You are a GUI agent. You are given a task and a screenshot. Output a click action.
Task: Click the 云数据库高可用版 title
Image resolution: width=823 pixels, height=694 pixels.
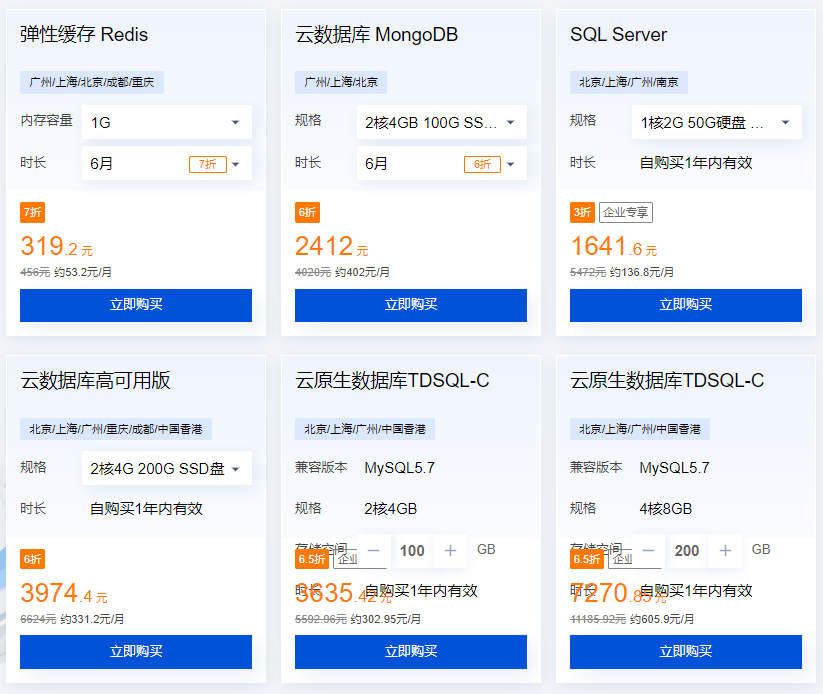[x=96, y=381]
